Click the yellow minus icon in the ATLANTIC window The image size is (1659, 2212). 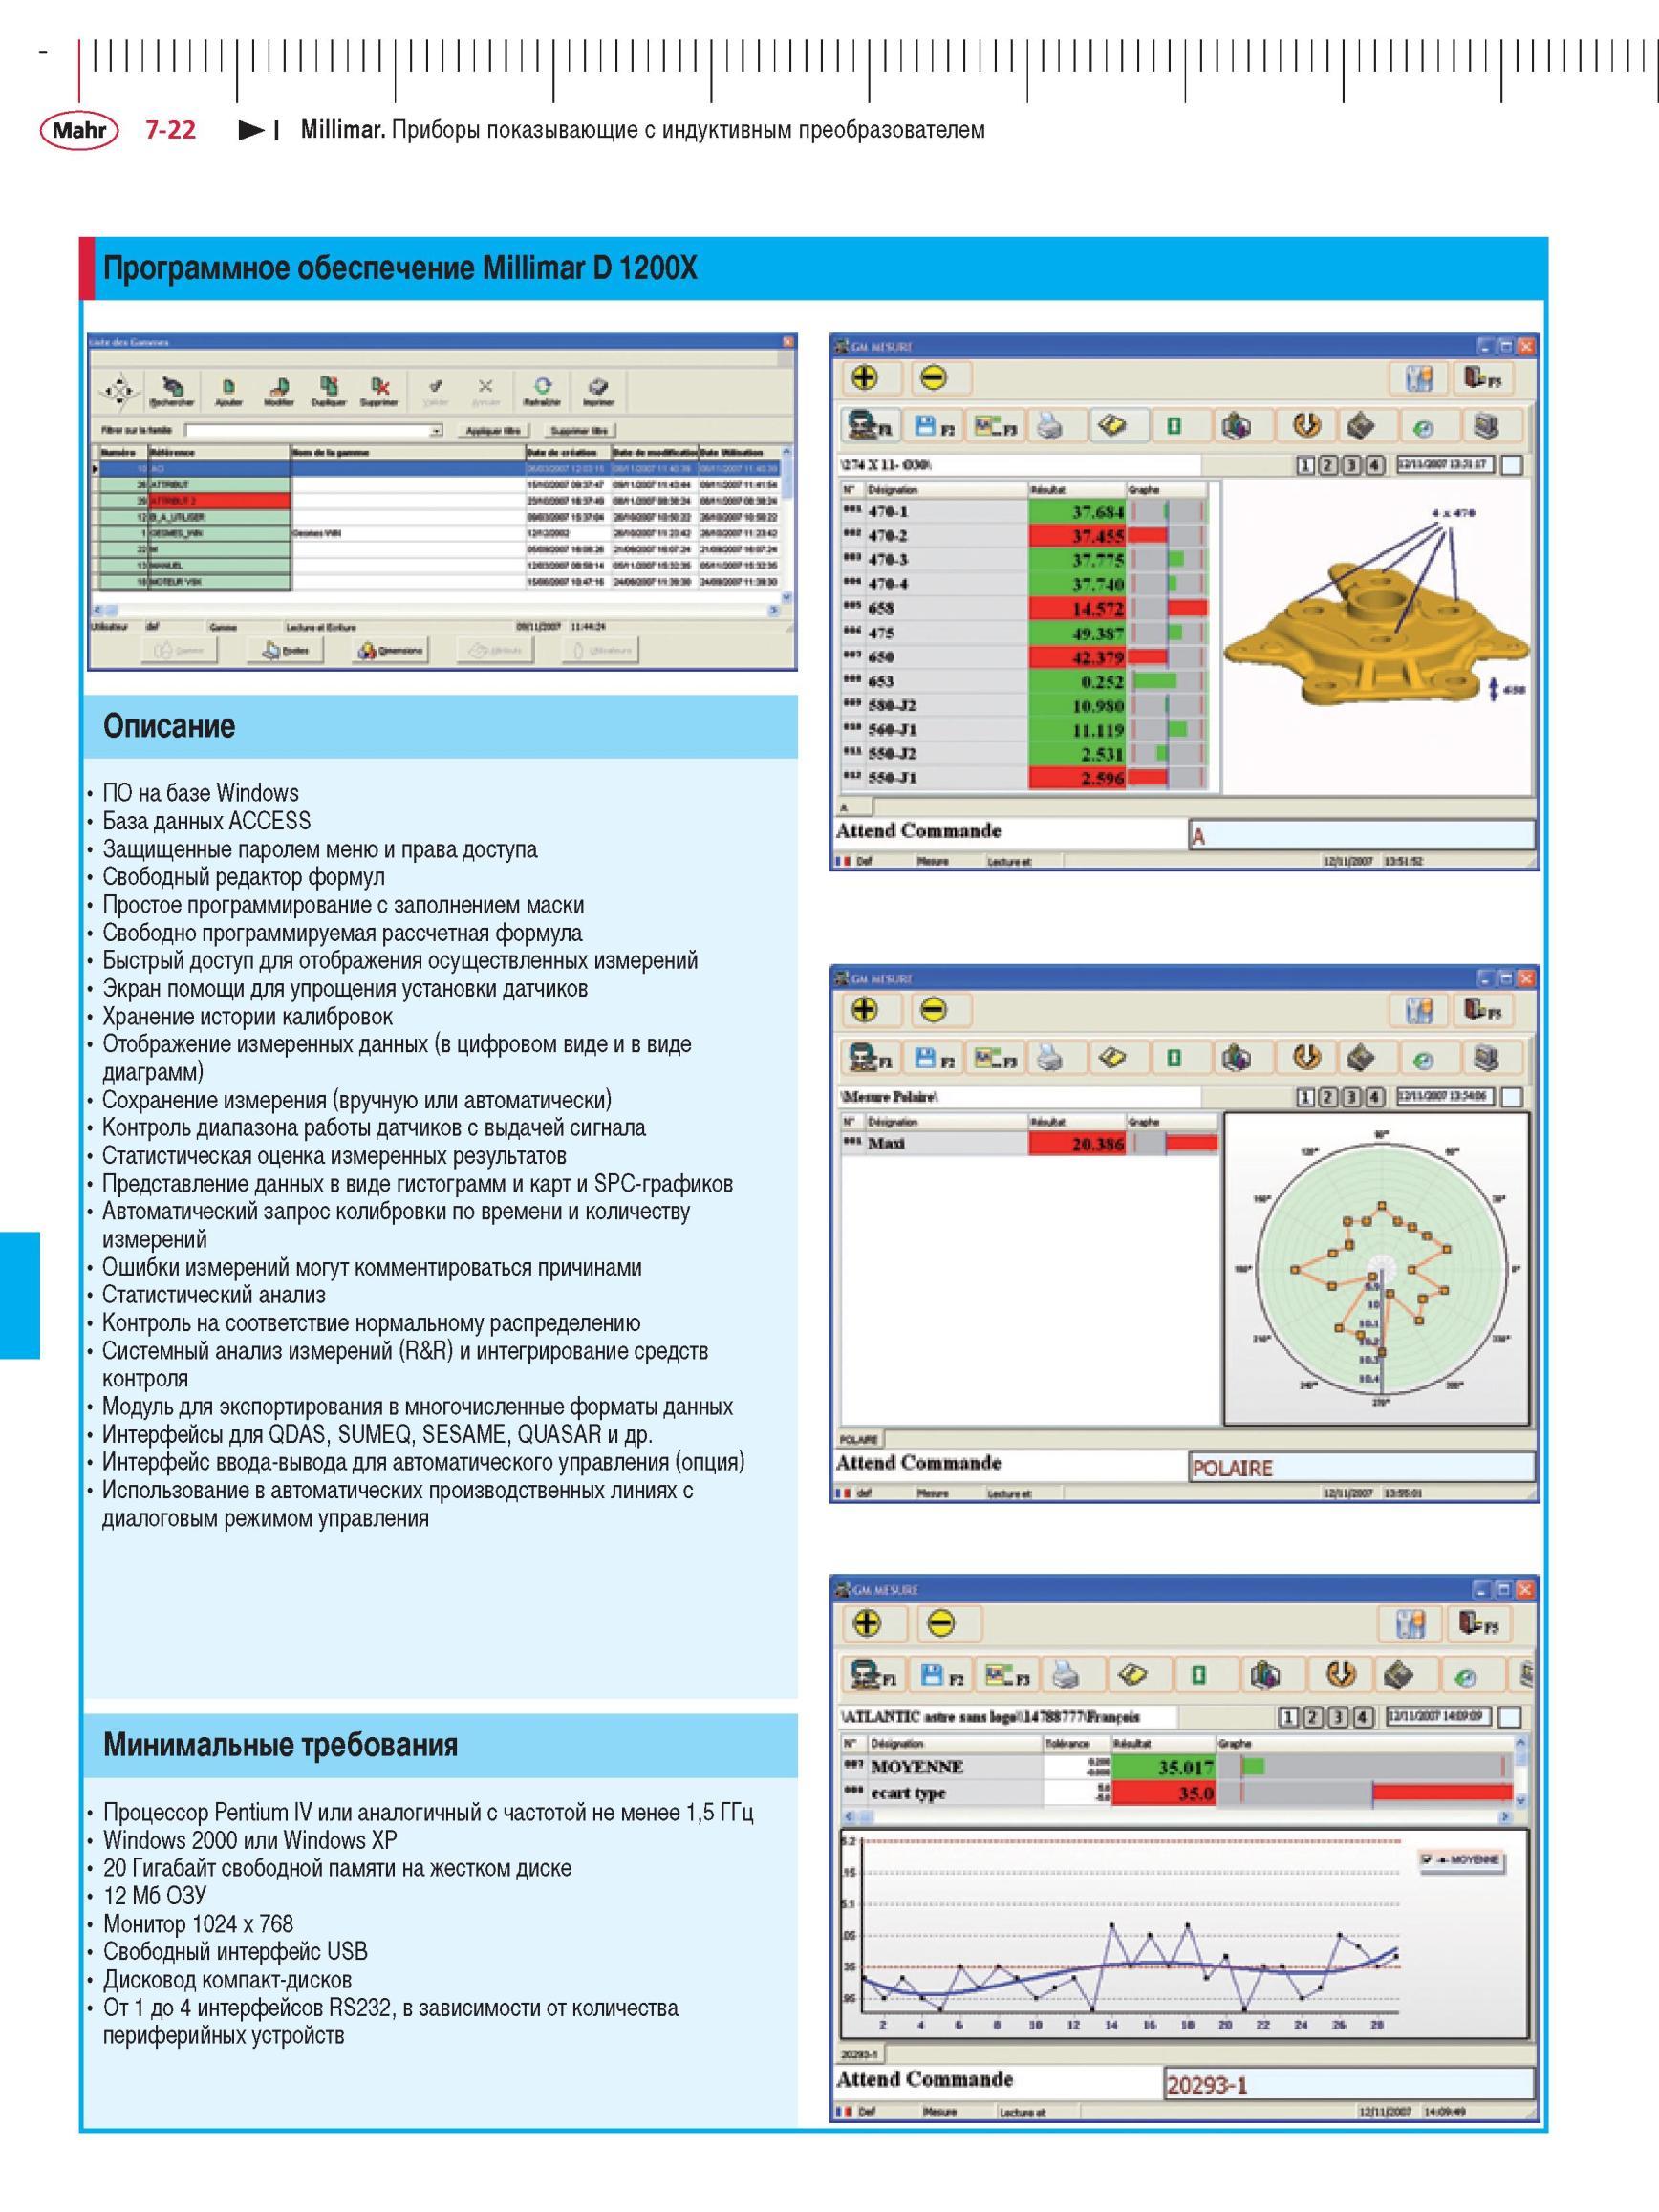(941, 1623)
